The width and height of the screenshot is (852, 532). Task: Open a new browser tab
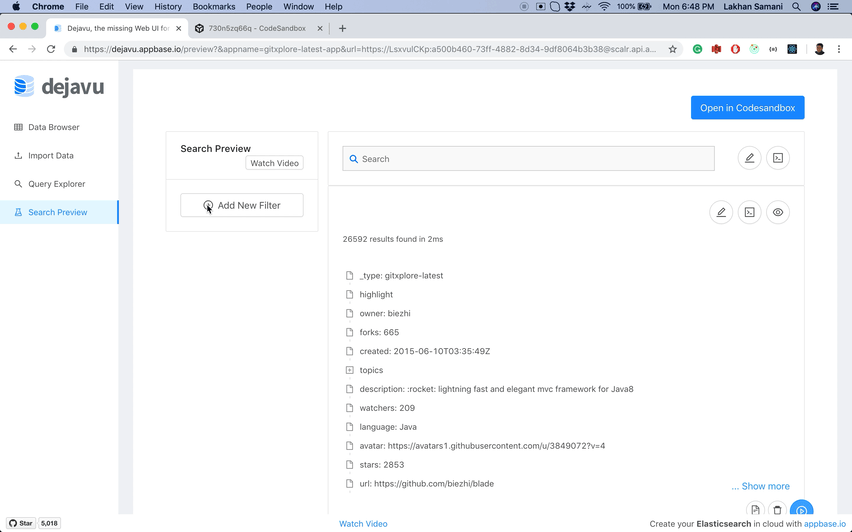click(x=342, y=28)
